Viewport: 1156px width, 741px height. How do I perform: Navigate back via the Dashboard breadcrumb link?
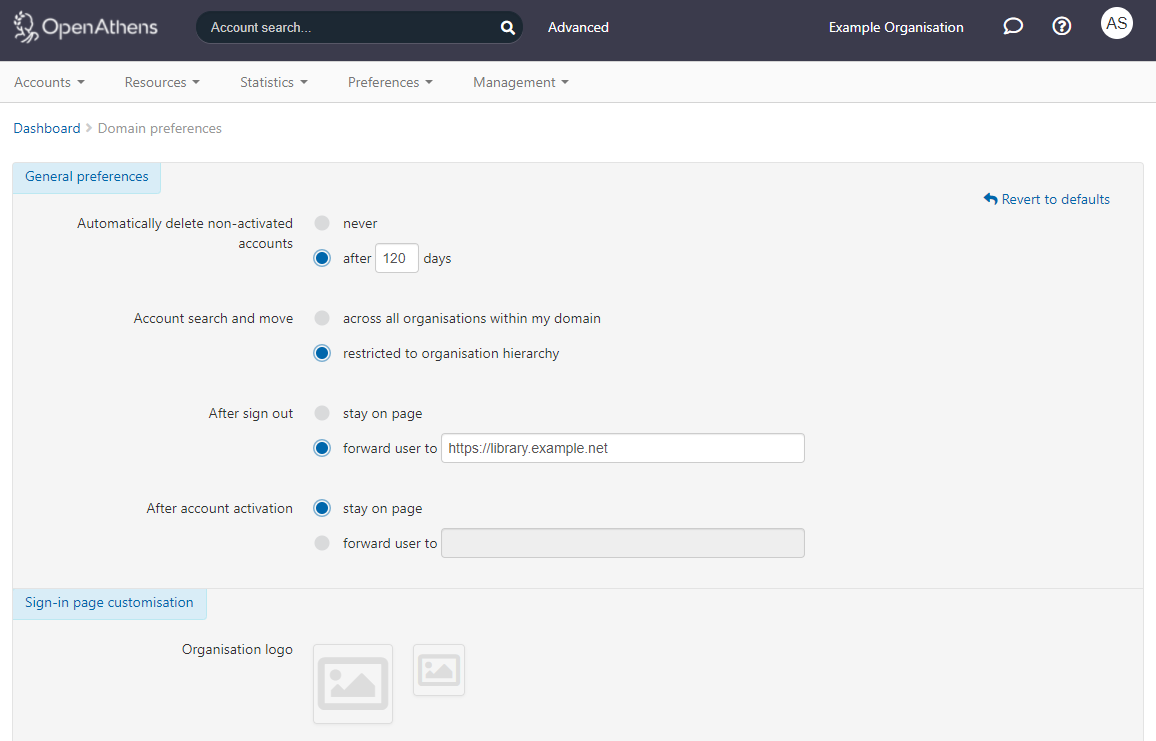[46, 128]
